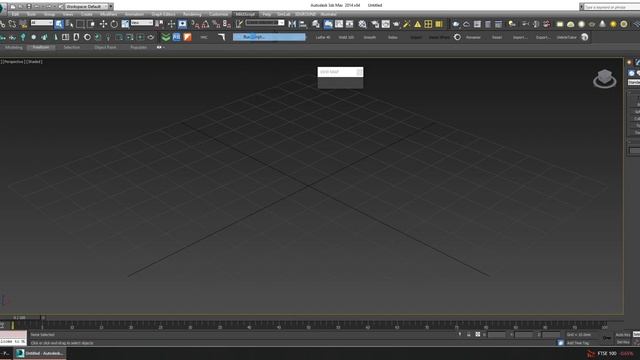Choose the Bind to Space Warp tool
Image resolution: width=640 pixels, height=360 pixels.
coord(23,24)
